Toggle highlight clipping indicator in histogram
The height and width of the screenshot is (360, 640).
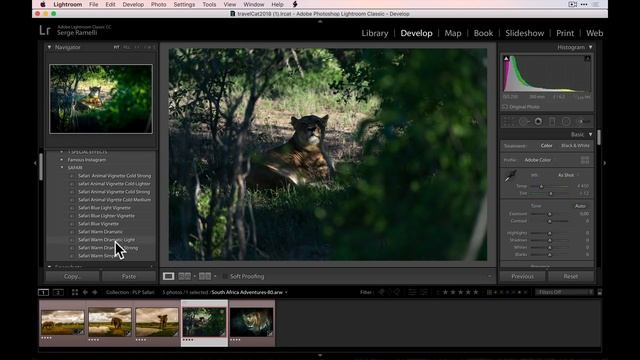click(x=587, y=59)
